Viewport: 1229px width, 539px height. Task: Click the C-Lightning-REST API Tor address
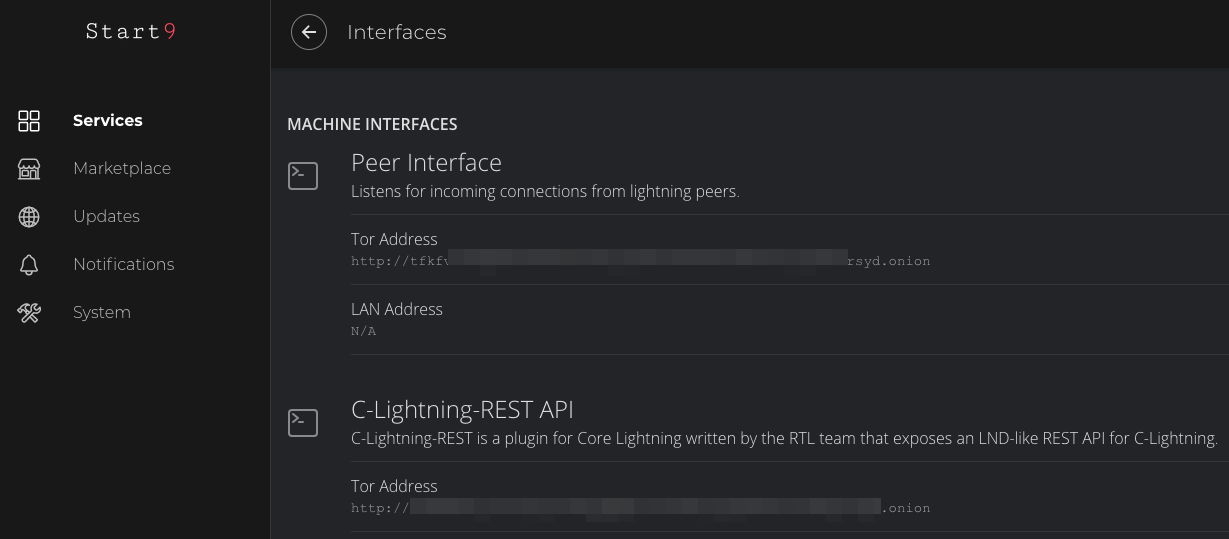(640, 508)
